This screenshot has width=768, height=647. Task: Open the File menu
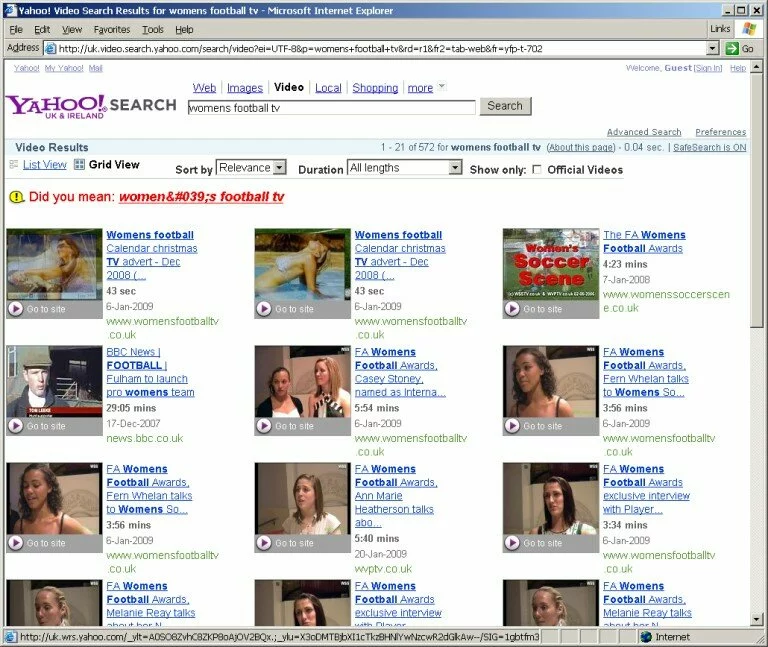(x=16, y=29)
